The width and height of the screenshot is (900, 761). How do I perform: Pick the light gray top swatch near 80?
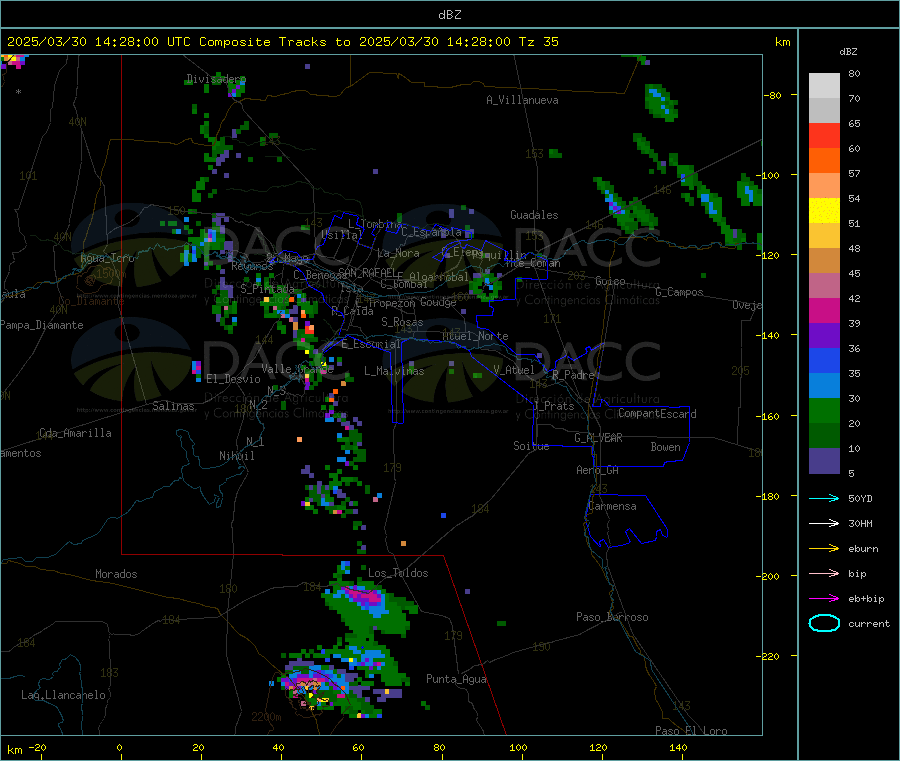pyautogui.click(x=824, y=86)
